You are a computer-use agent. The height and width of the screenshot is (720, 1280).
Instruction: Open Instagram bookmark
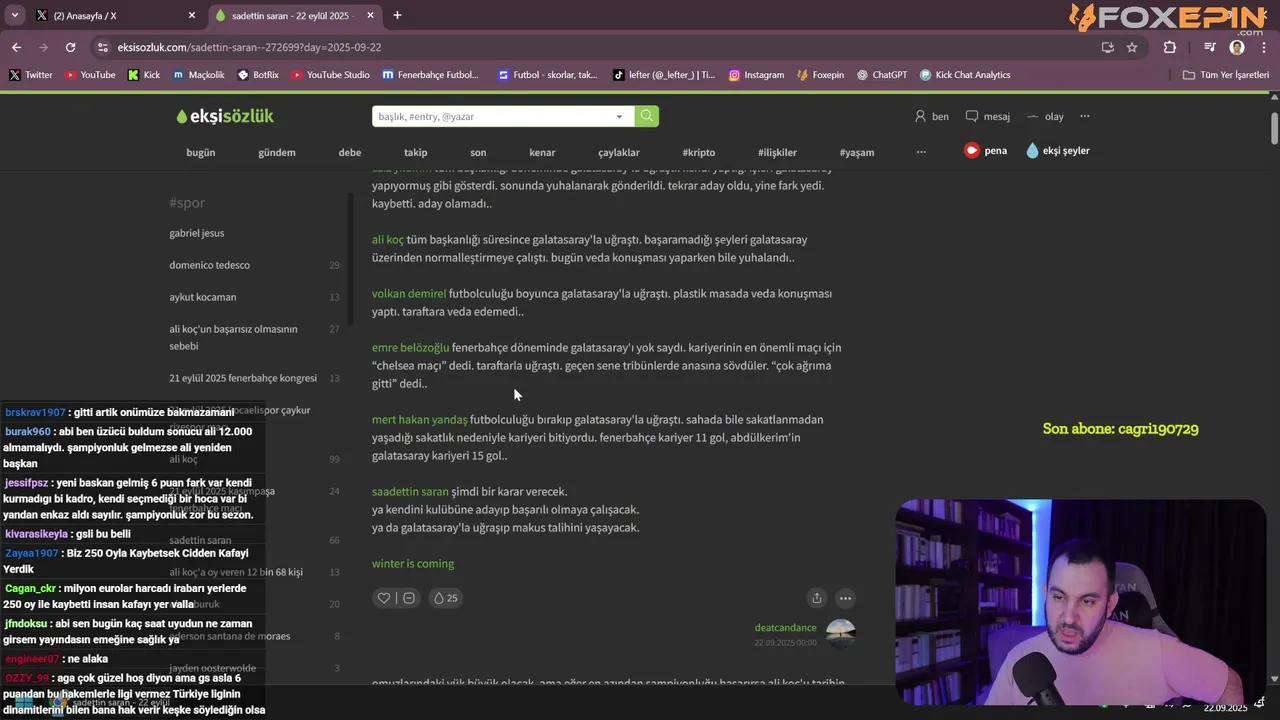pyautogui.click(x=756, y=75)
